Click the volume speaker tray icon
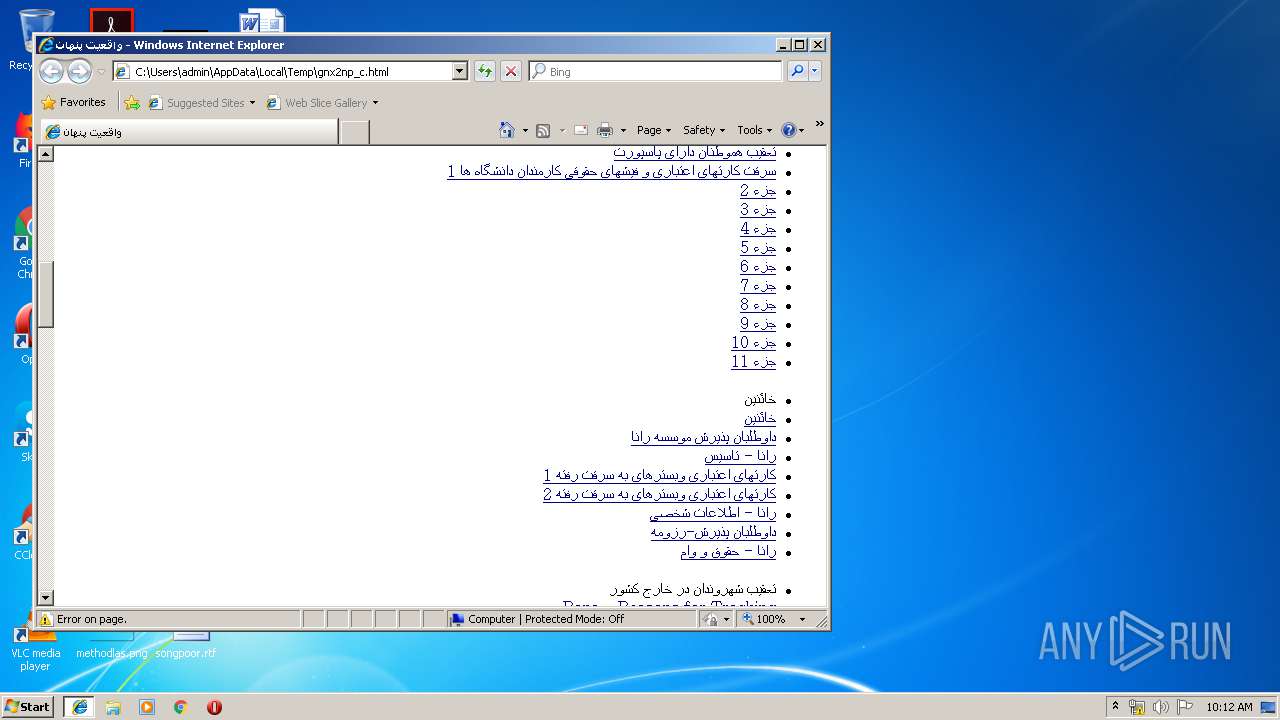 1160,707
